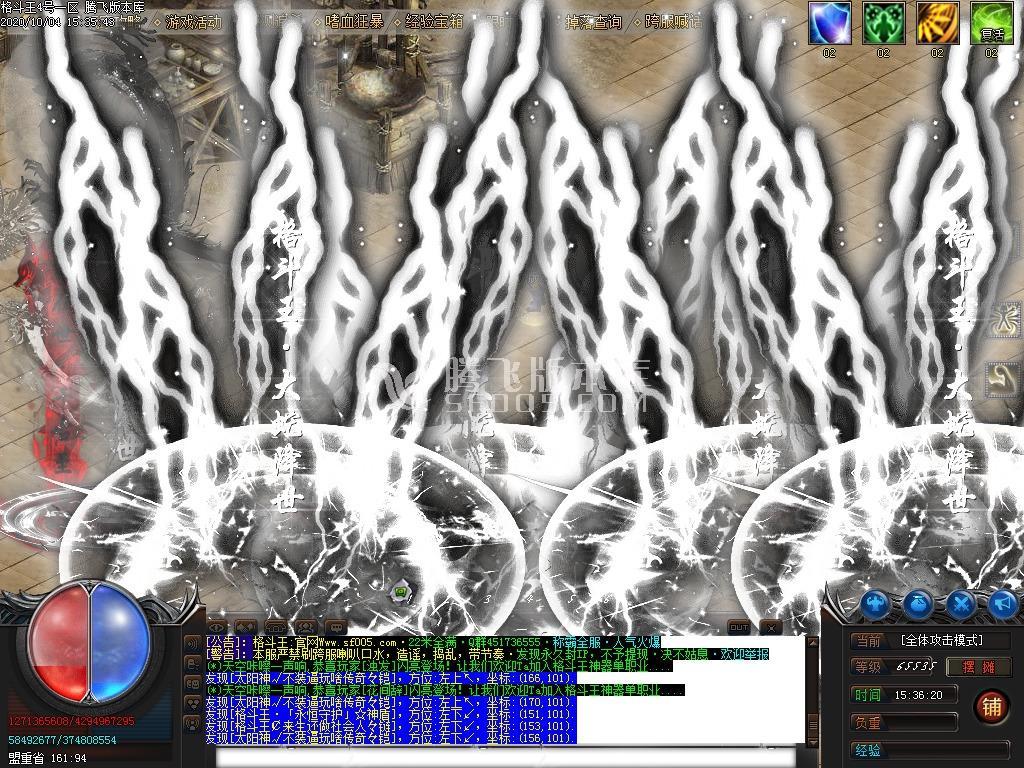Image resolution: width=1024 pixels, height=768 pixels.
Task: Click the chat scrollbar up arrow
Action: [x=812, y=643]
